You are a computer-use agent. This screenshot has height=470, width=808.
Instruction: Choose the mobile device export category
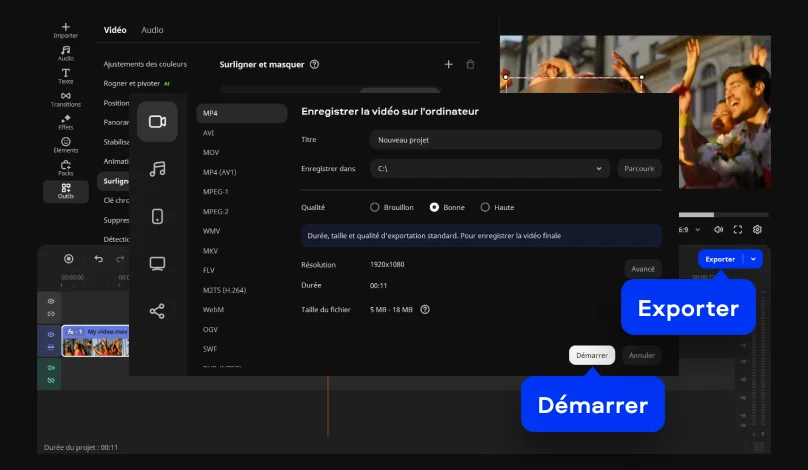[157, 216]
